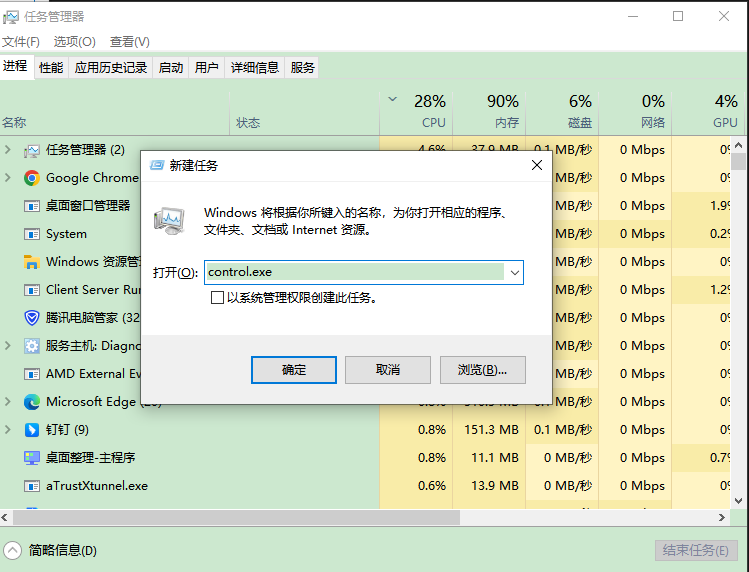The image size is (749, 572).
Task: Click the DingTalk (钉钉) process icon
Action: pyautogui.click(x=32, y=430)
